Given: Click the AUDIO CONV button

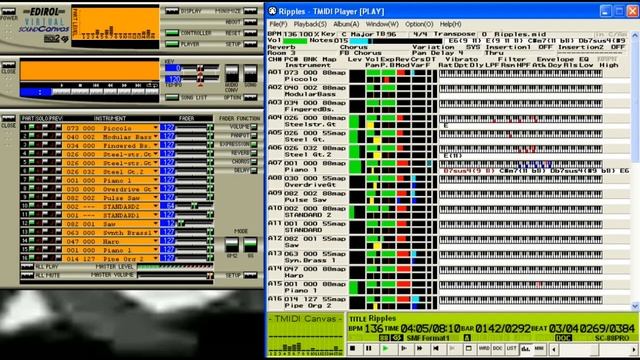Looking at the screenshot, I should [231, 73].
